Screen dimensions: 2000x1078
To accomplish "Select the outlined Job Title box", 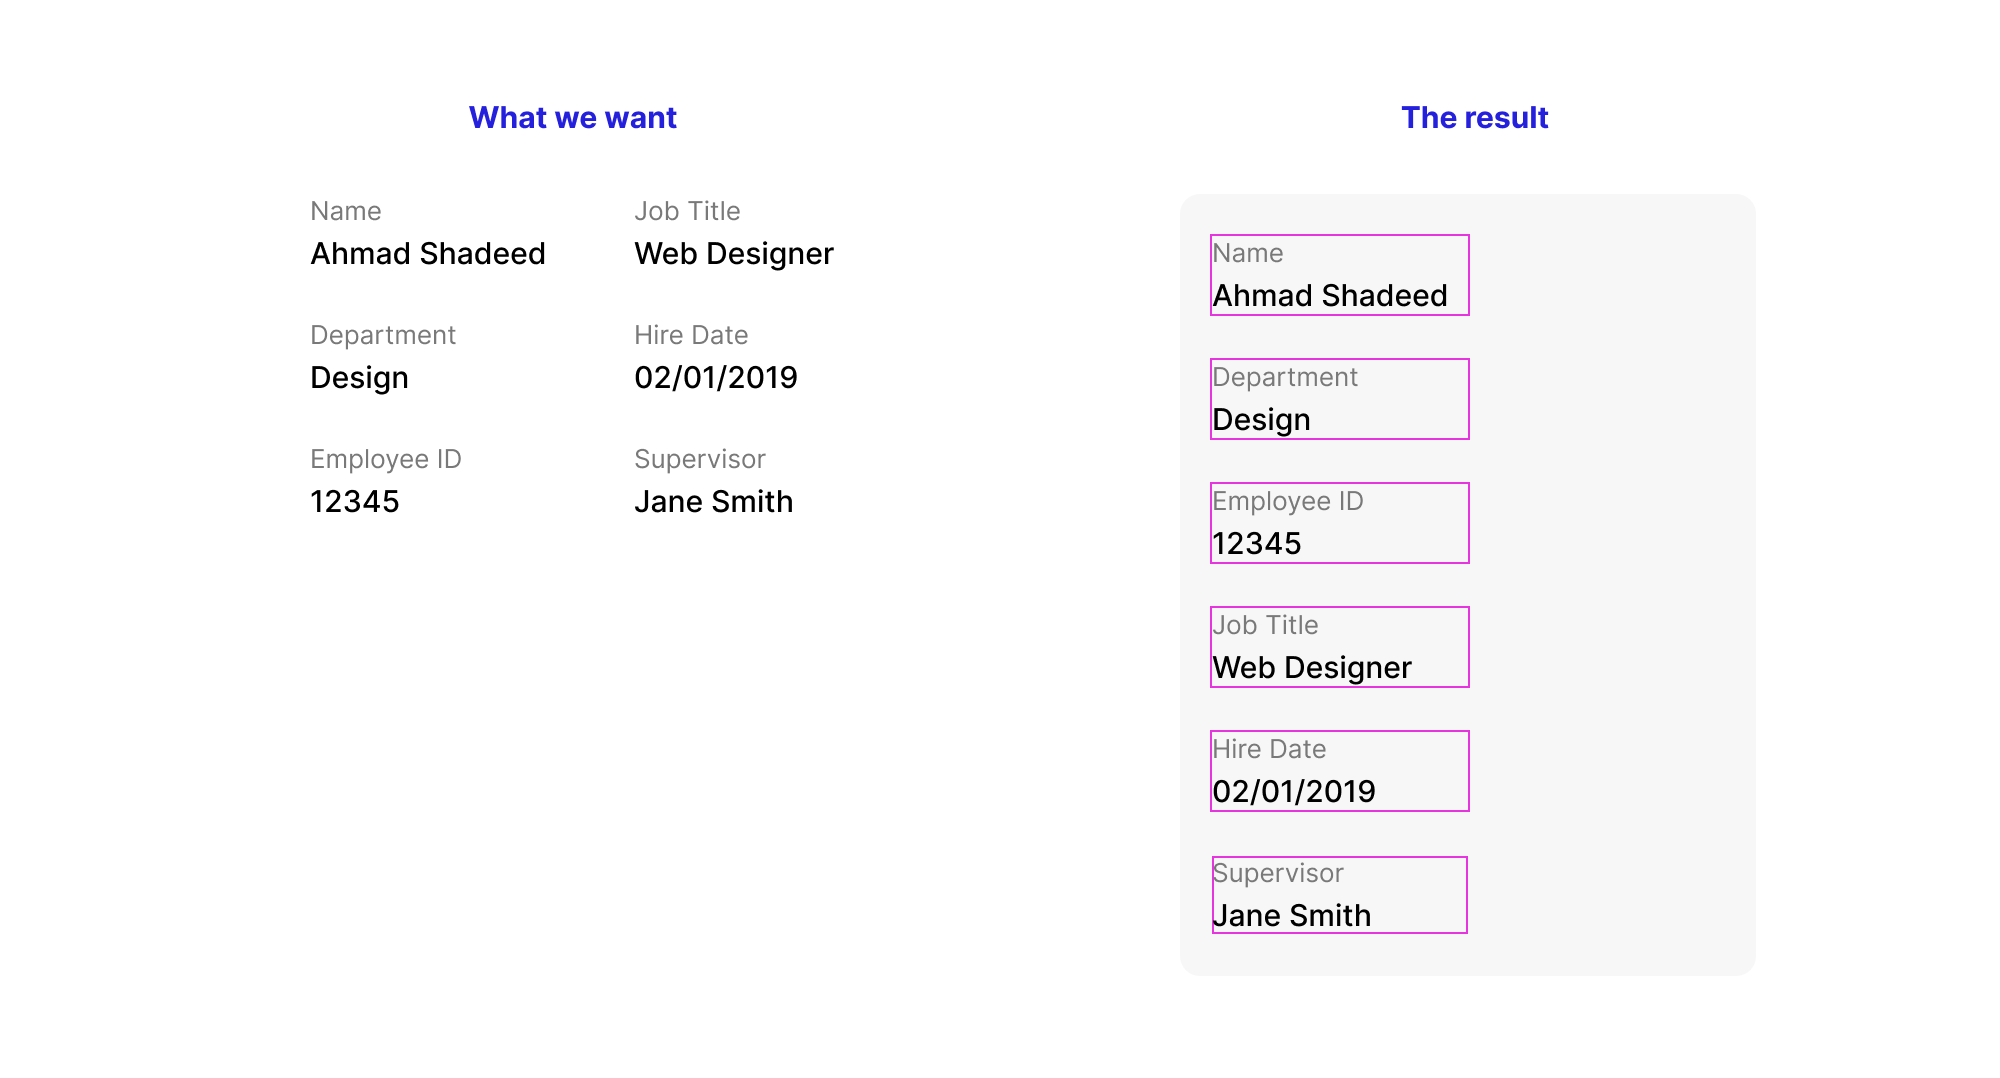I will coord(1339,647).
